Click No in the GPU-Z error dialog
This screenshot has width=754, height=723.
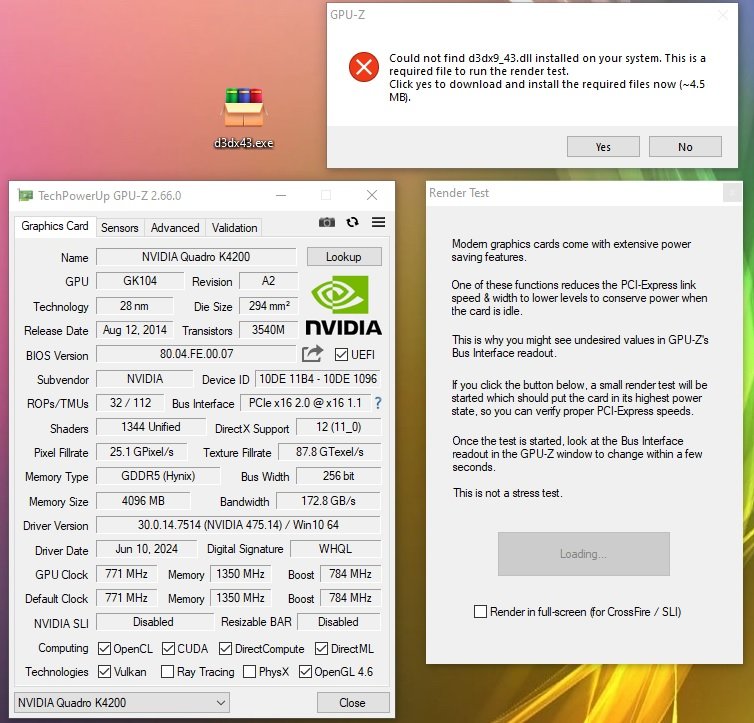pyautogui.click(x=685, y=147)
